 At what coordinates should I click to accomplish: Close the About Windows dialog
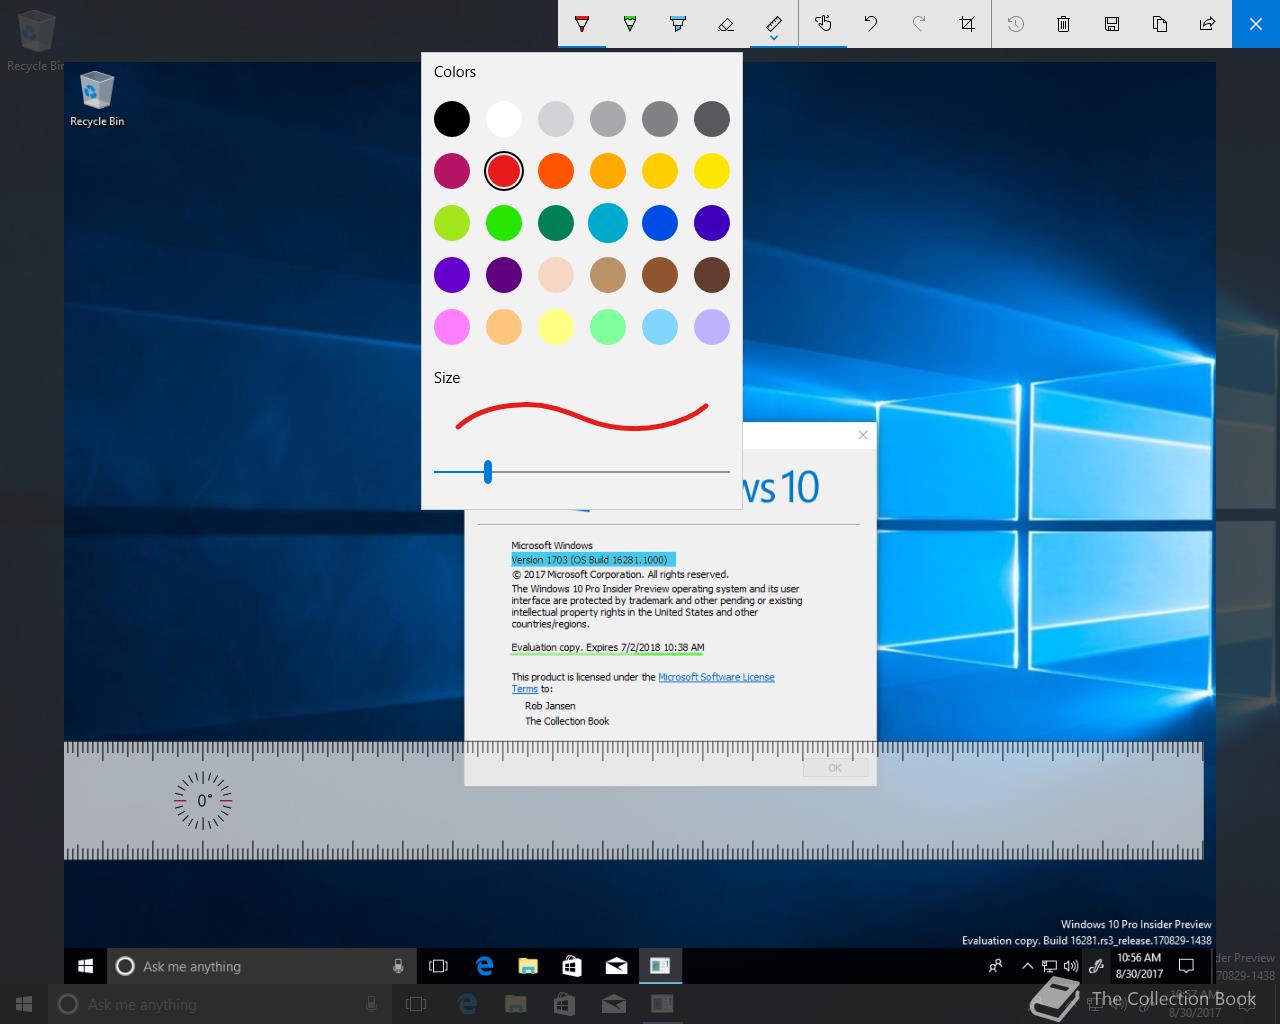(864, 435)
